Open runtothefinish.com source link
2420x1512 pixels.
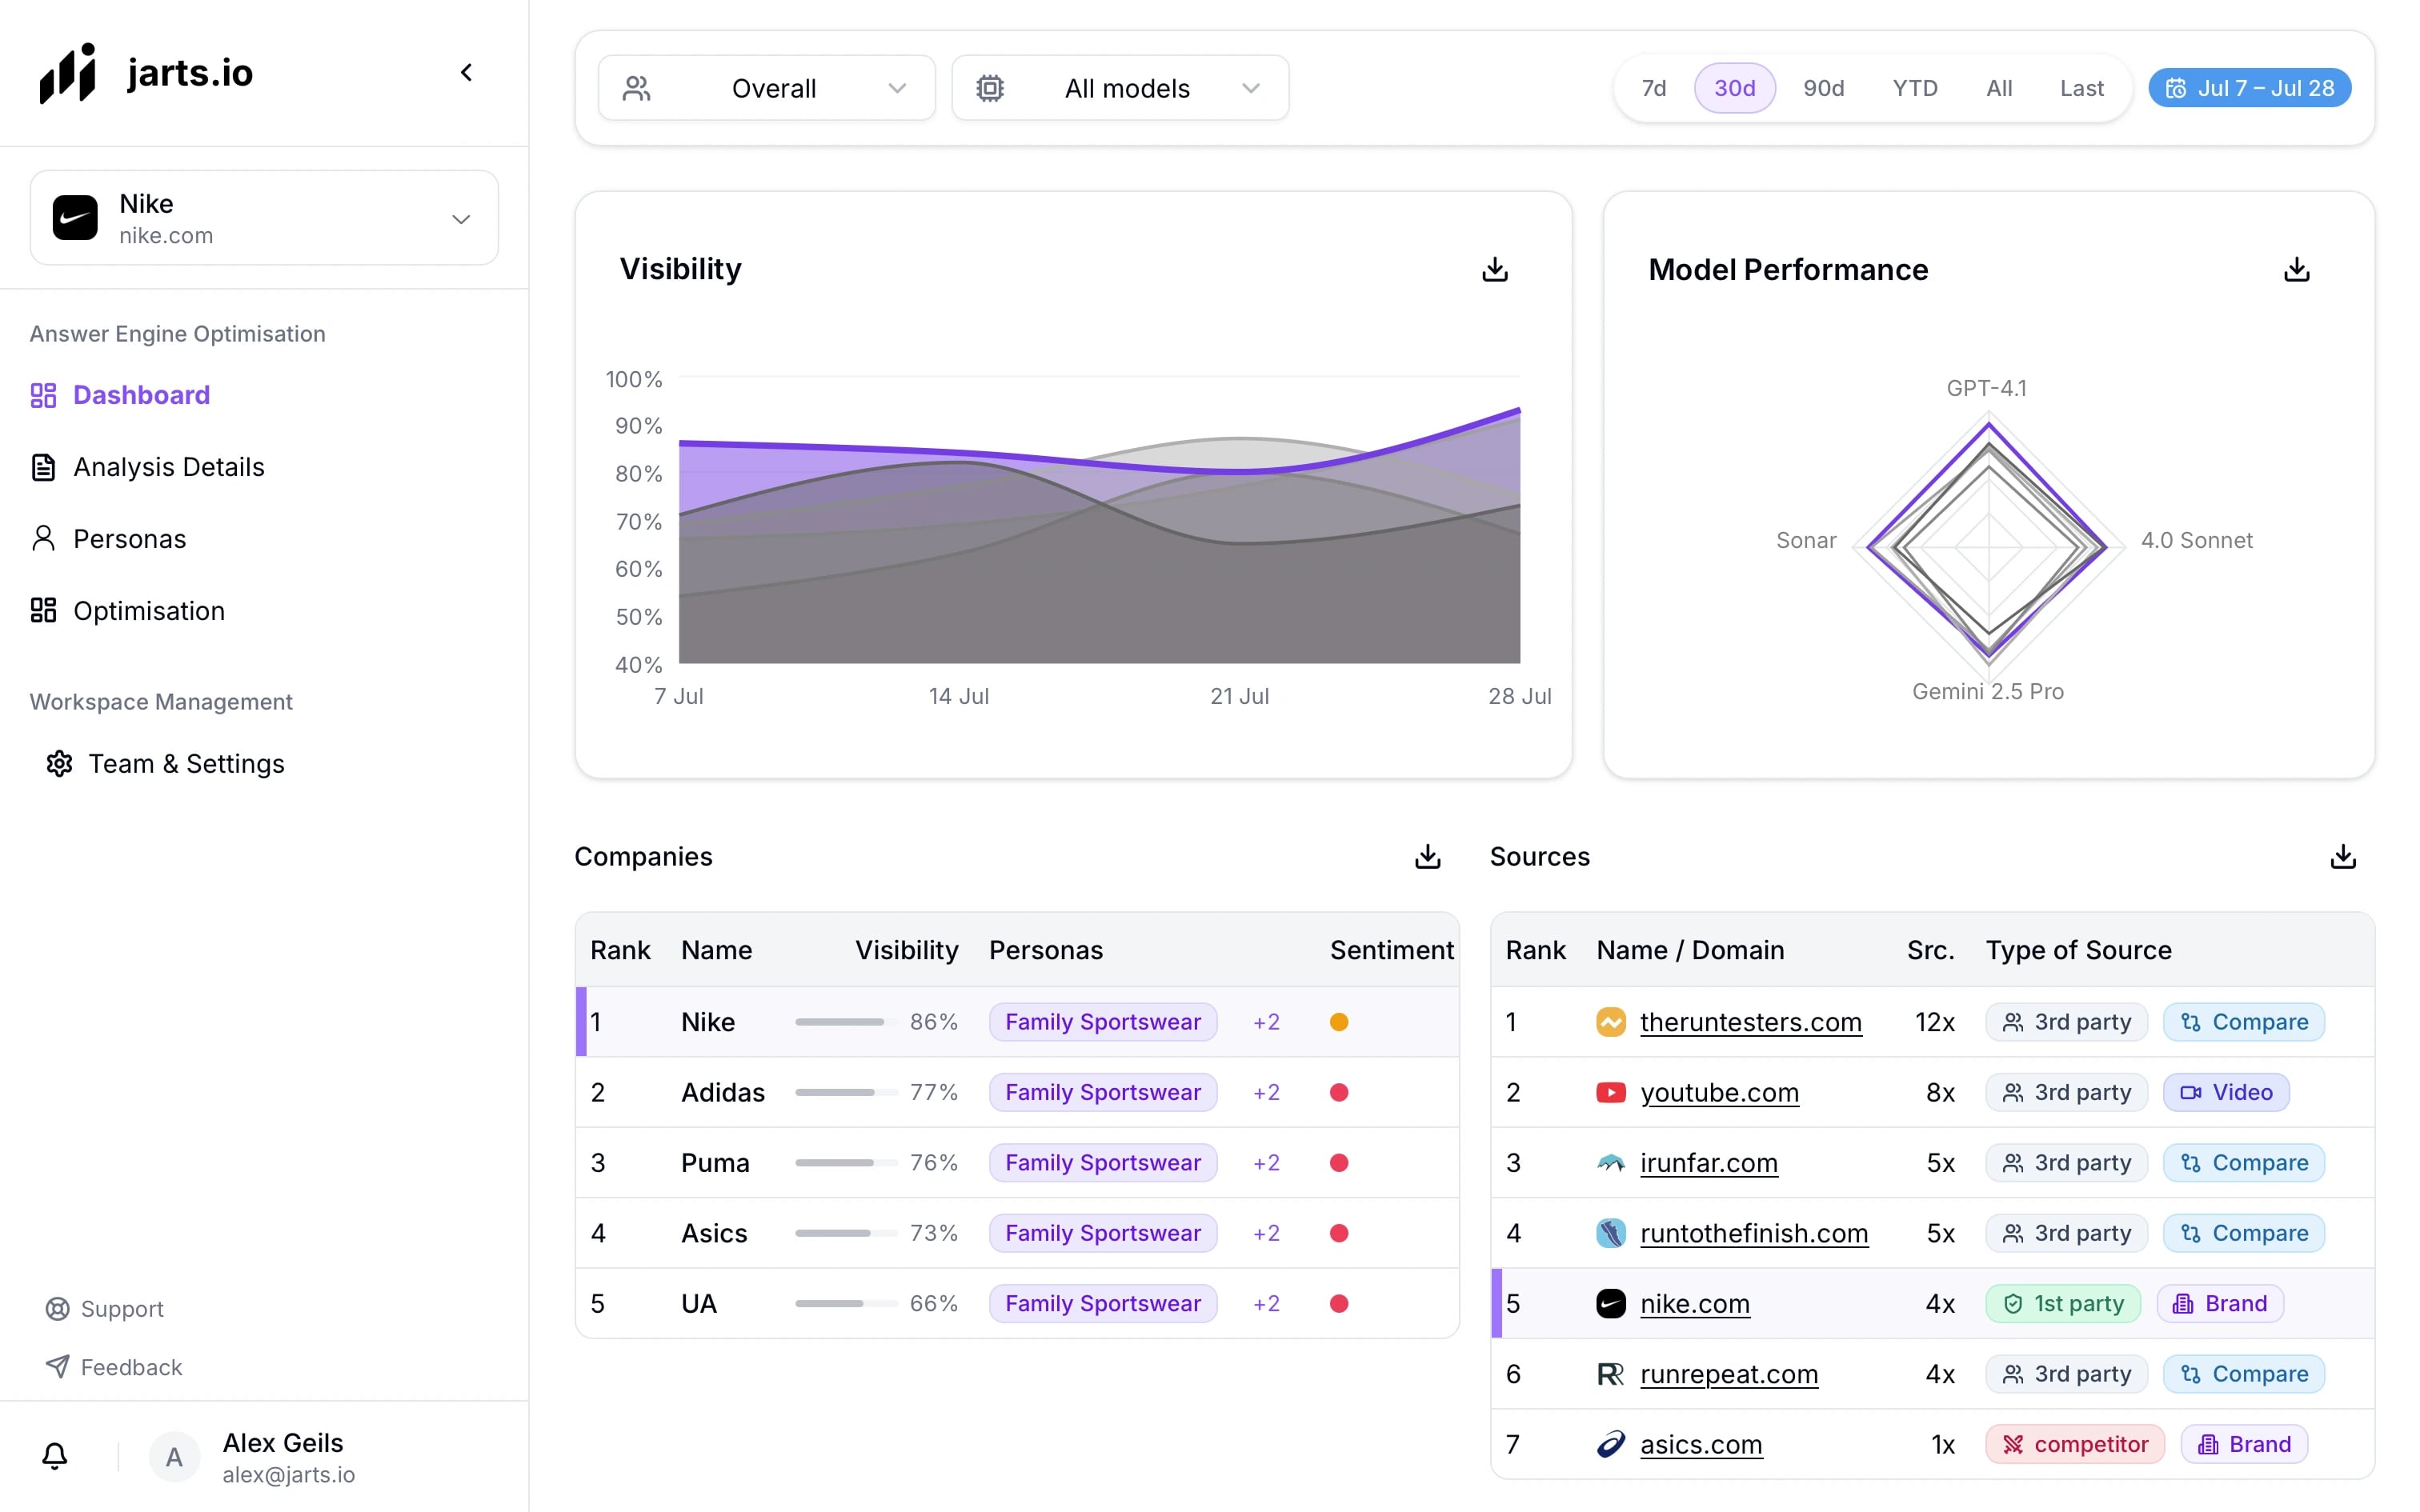point(1754,1233)
